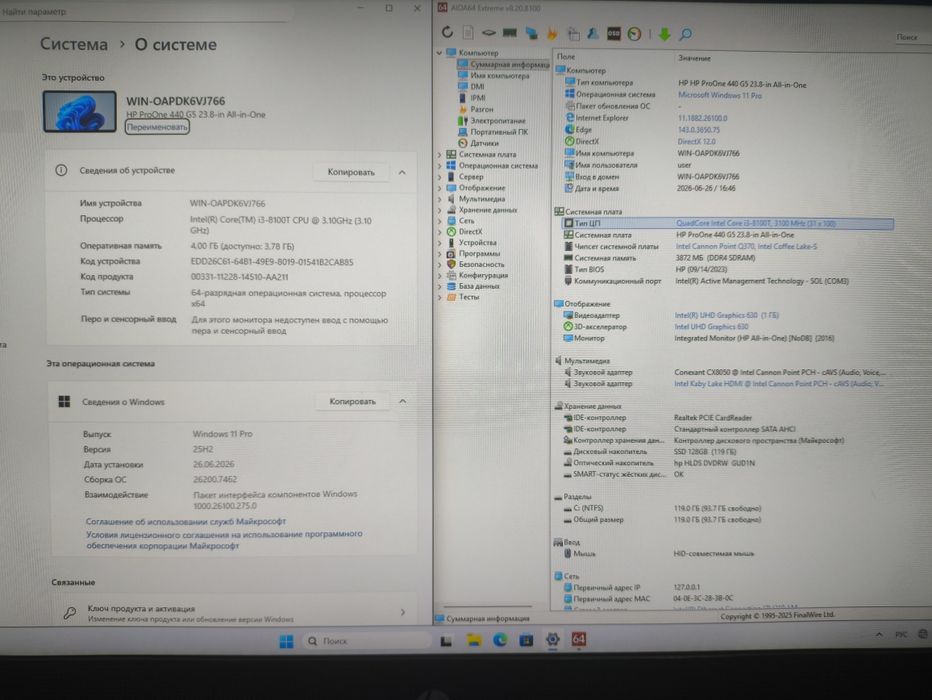Select Портативный ПК tree item
Screen dimensions: 932x700
pos(493,132)
